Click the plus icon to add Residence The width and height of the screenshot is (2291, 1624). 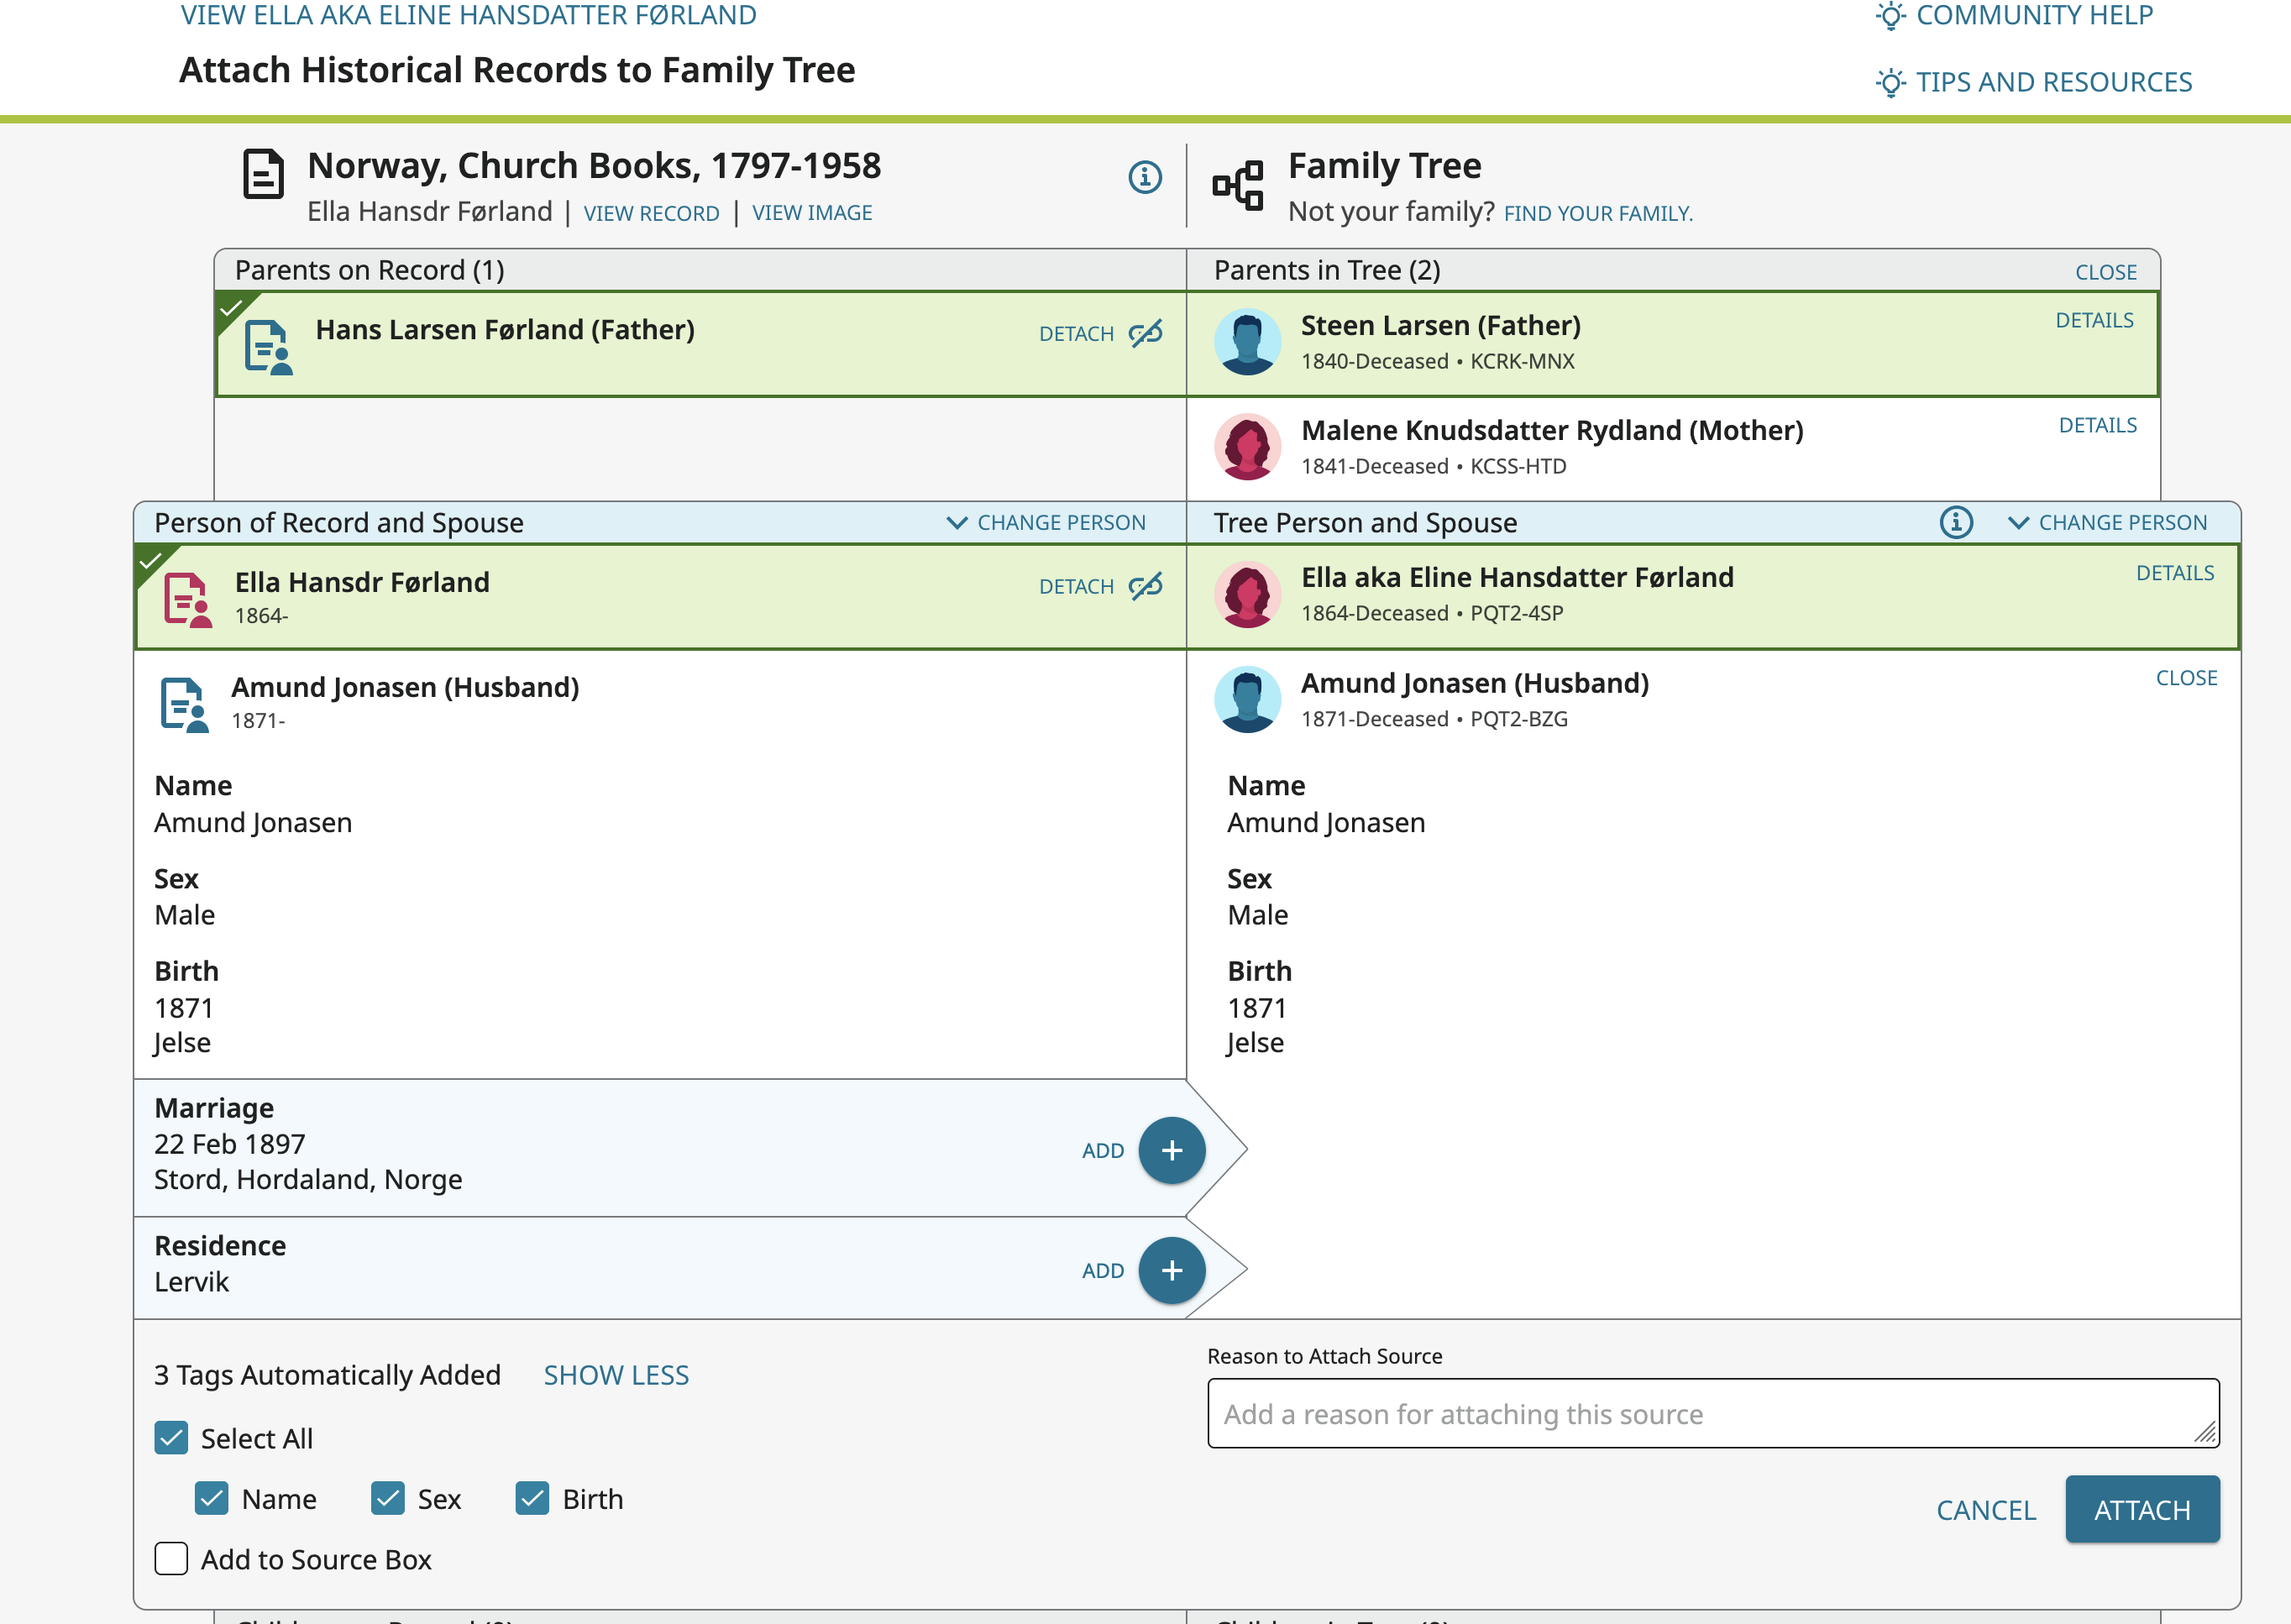tap(1171, 1270)
